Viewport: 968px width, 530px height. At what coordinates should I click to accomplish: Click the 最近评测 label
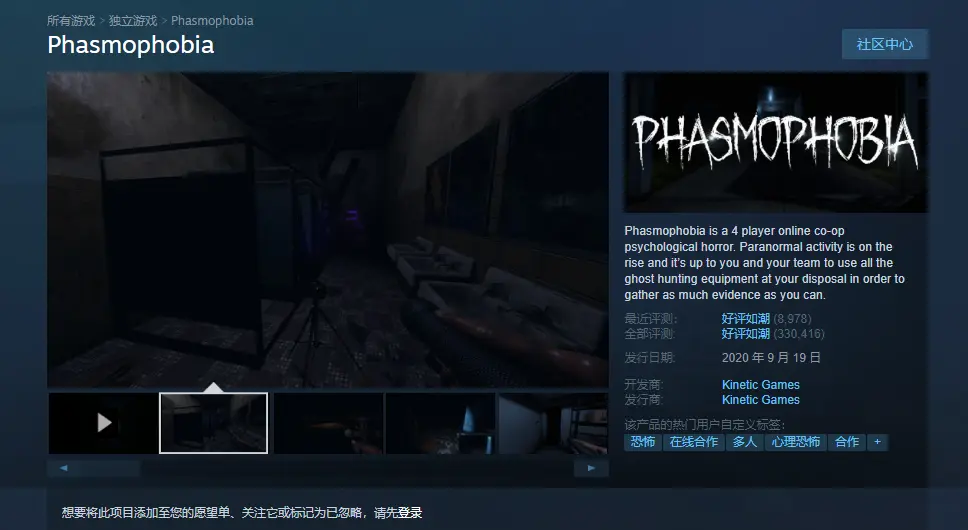click(x=651, y=319)
